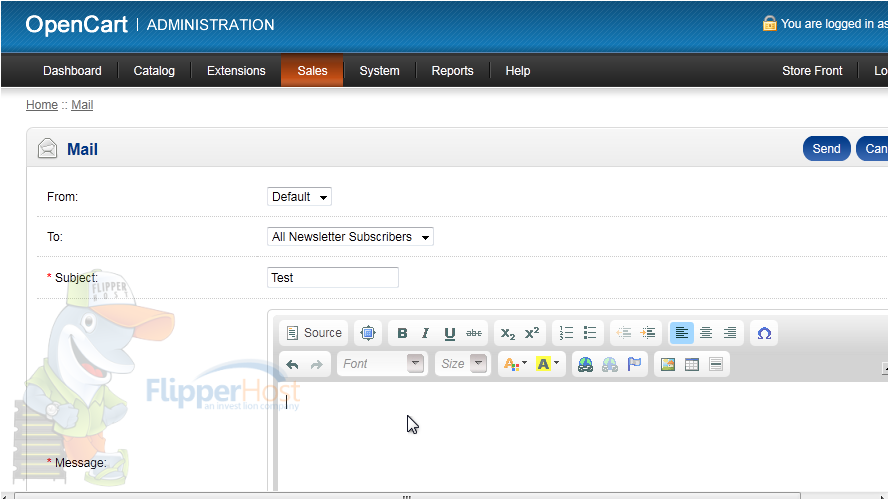This screenshot has width=889, height=500.
Task: Open the Catalog menu
Action: point(154,70)
